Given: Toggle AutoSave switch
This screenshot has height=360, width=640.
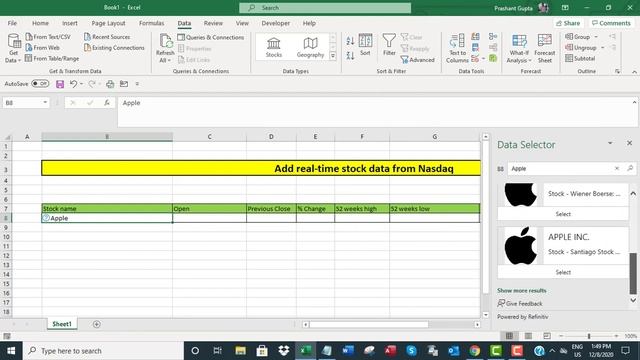Looking at the screenshot, I should [x=40, y=84].
